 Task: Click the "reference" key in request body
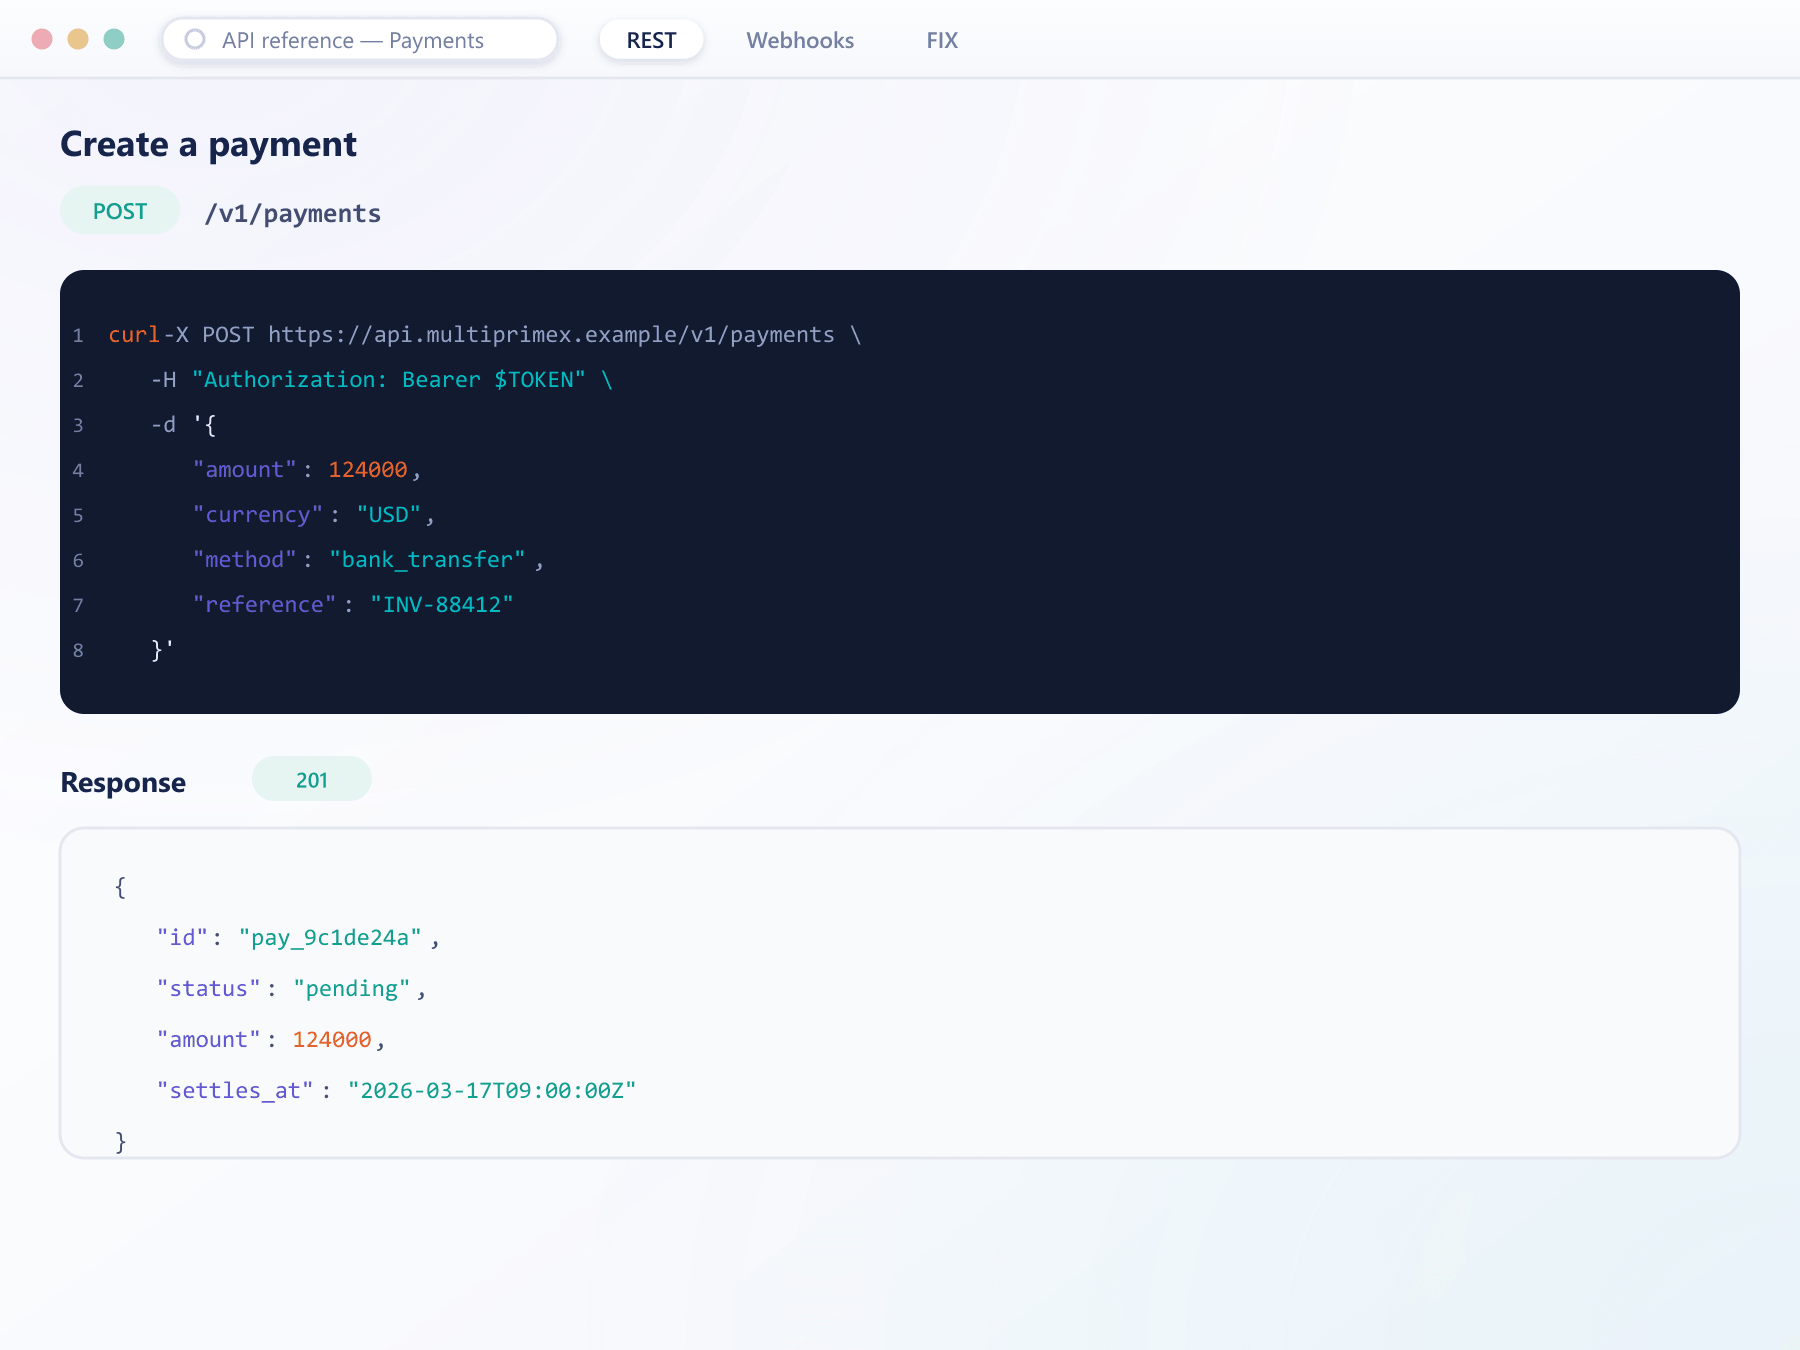click(x=265, y=605)
